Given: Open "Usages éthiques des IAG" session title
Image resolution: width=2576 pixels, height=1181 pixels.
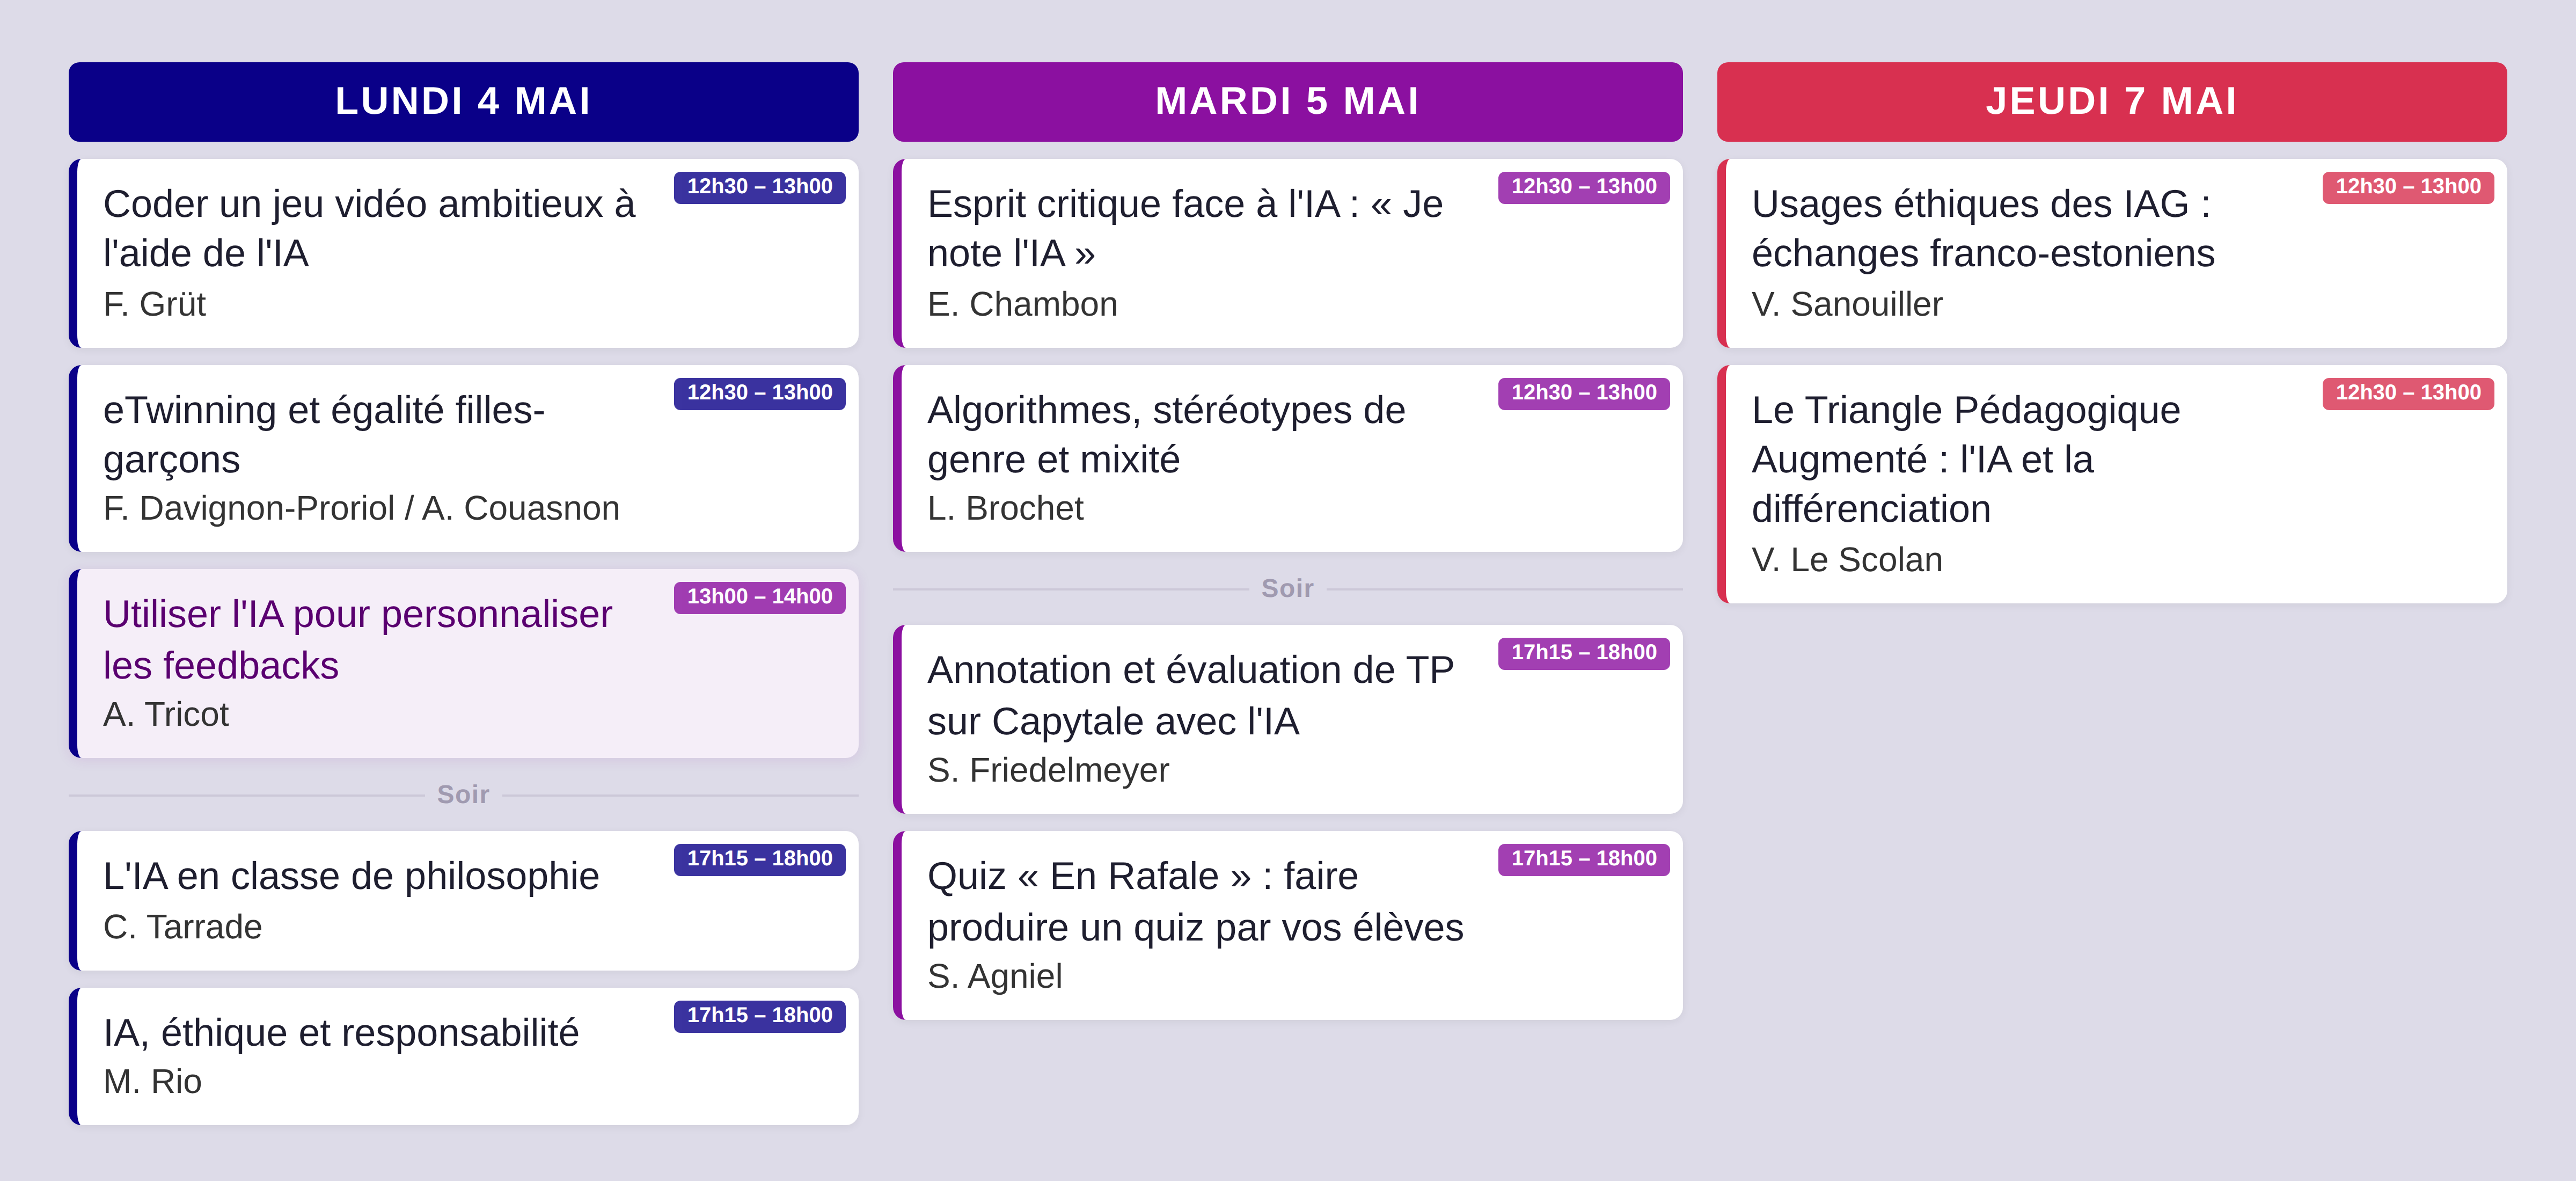Looking at the screenshot, I should tap(1982, 228).
